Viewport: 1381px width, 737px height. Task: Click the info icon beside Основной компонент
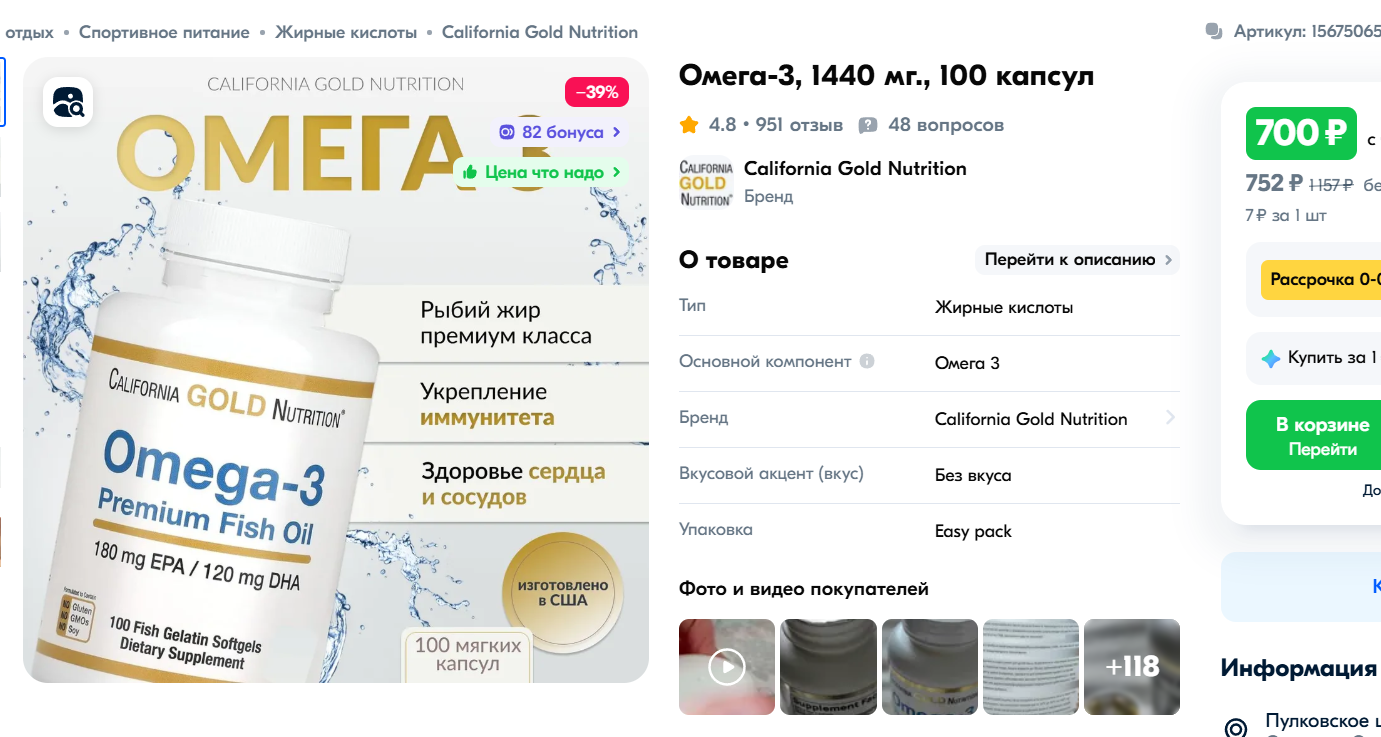coord(867,361)
